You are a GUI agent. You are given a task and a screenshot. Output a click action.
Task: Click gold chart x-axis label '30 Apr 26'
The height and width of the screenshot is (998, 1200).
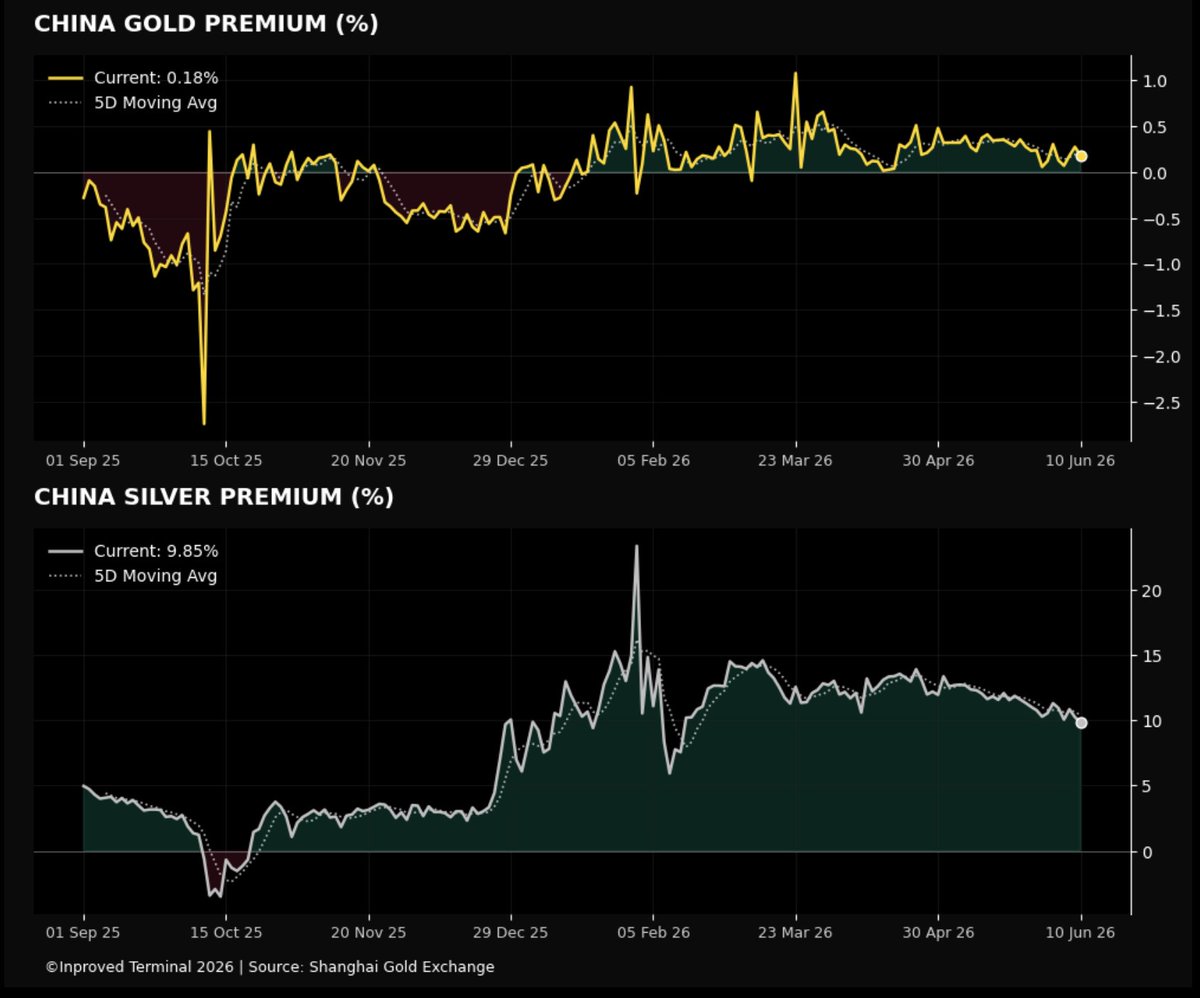pyautogui.click(x=938, y=460)
